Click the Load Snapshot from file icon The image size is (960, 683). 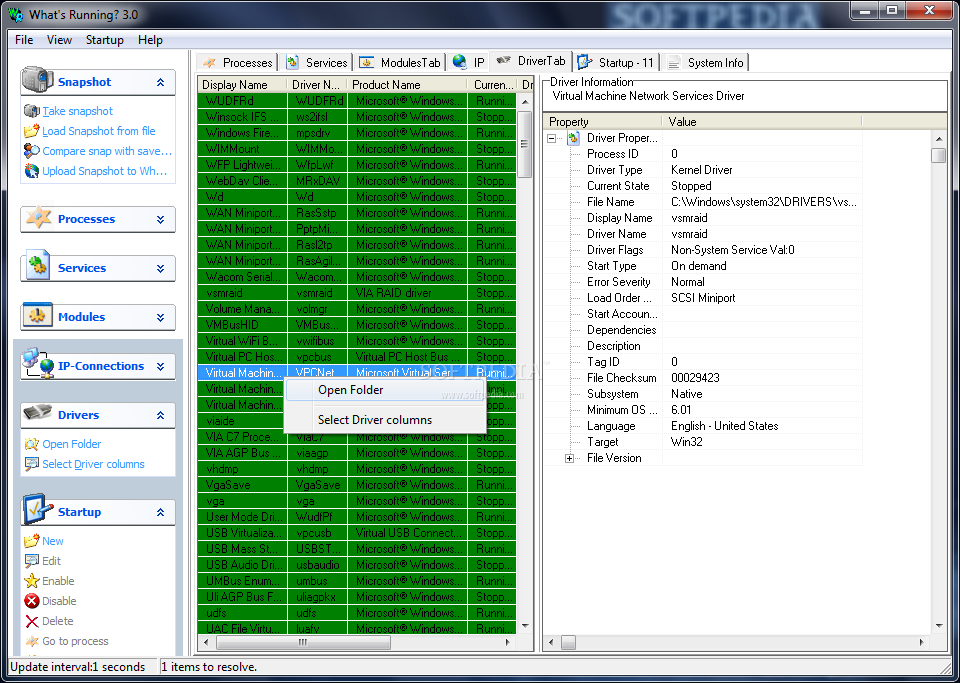pyautogui.click(x=32, y=131)
